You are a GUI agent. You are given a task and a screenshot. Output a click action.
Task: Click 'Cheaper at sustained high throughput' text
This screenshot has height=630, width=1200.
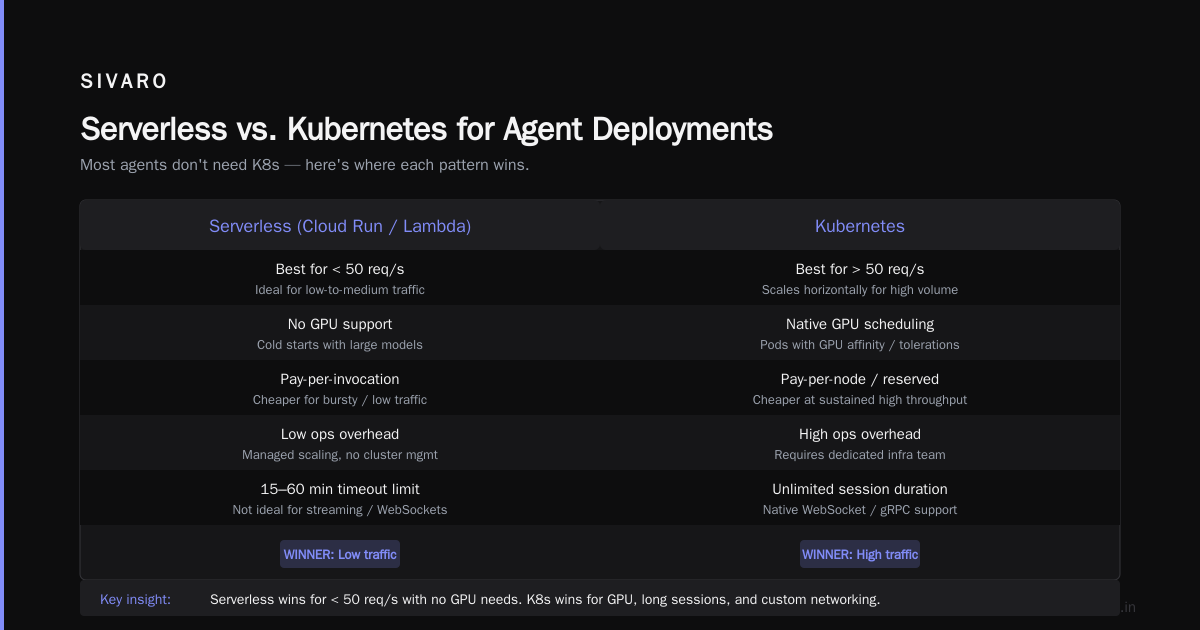[860, 400]
